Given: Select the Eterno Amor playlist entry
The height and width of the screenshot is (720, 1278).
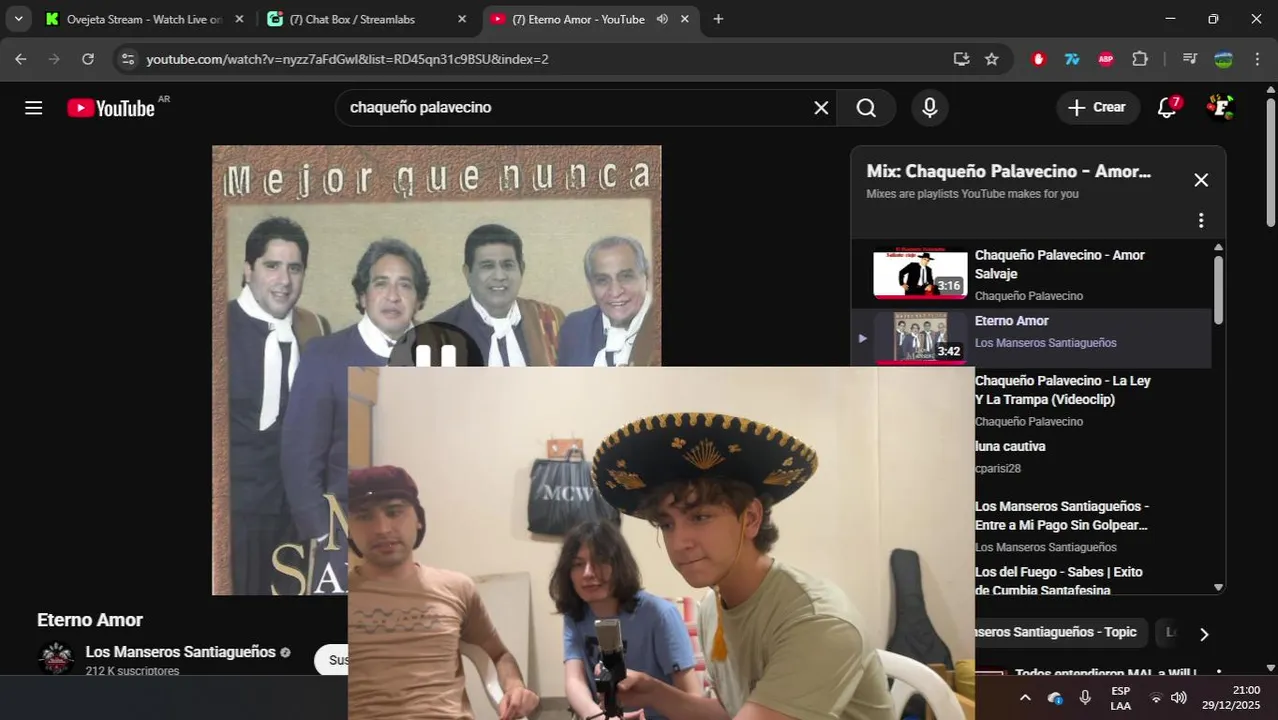Looking at the screenshot, I should coord(1031,337).
